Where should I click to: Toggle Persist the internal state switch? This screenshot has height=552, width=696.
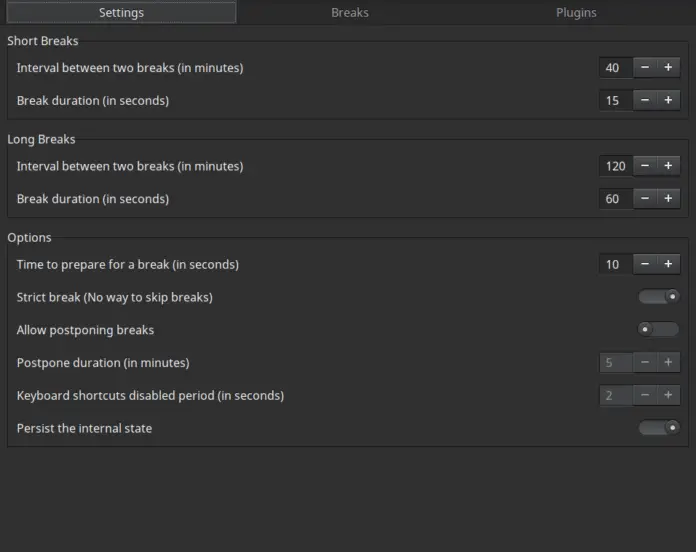[x=659, y=428]
